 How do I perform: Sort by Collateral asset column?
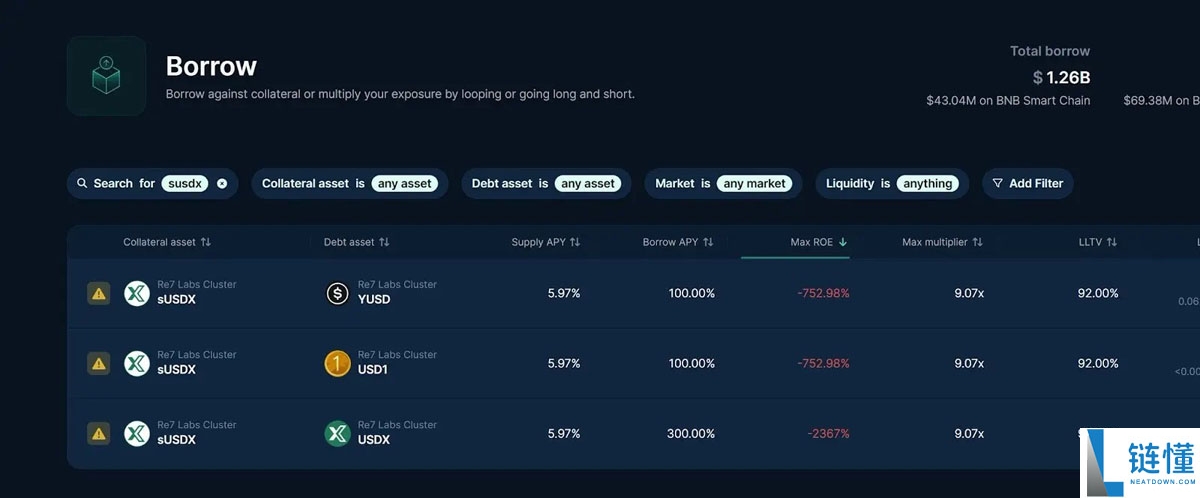[167, 242]
